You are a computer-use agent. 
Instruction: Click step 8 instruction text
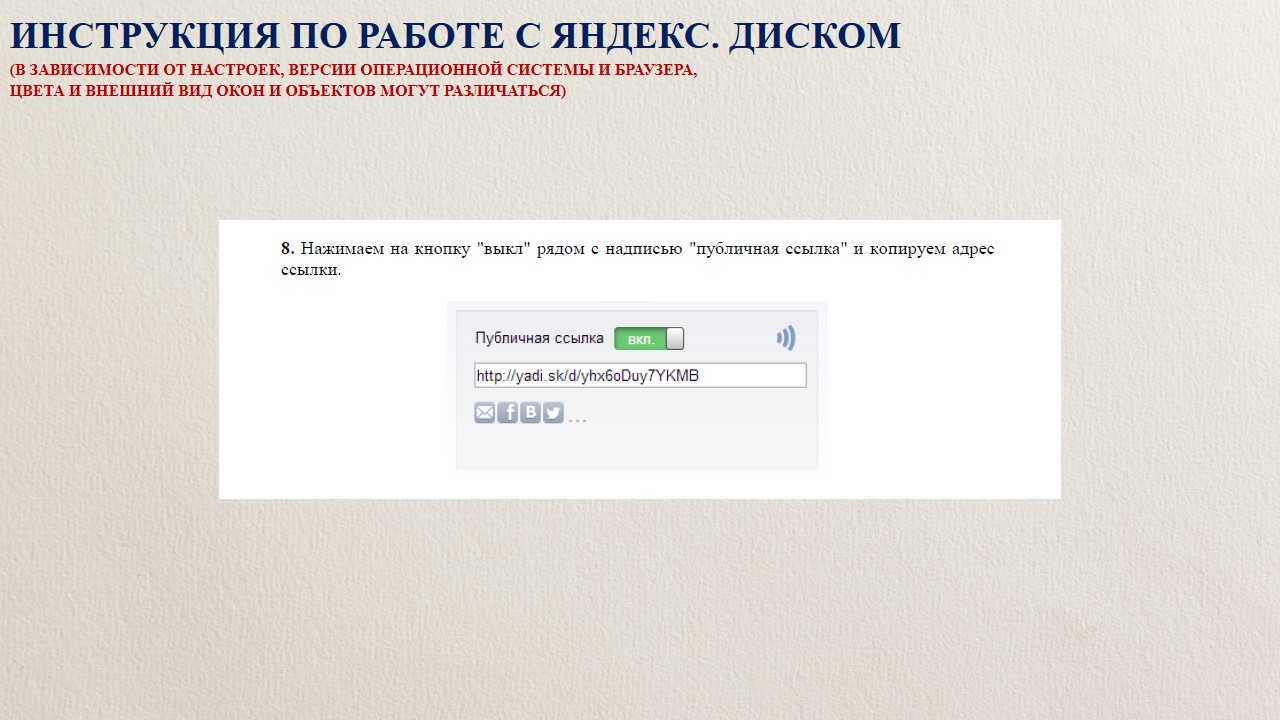[x=637, y=259]
